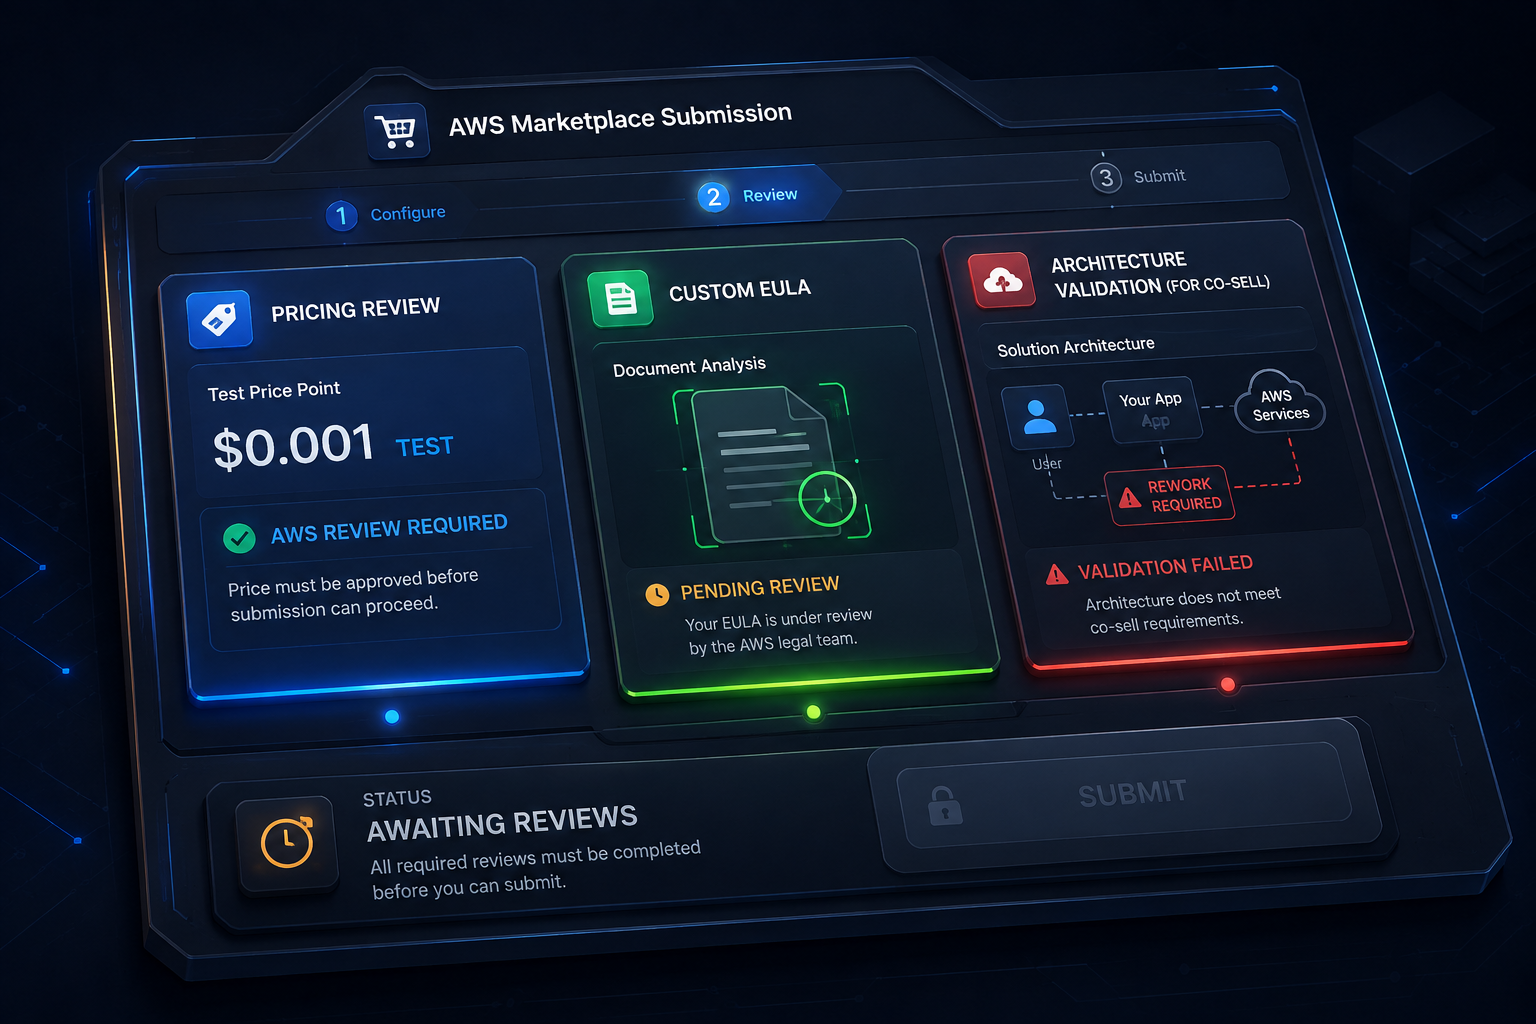Click the $0.001 test price value
Image resolution: width=1536 pixels, height=1024 pixels.
click(x=293, y=446)
